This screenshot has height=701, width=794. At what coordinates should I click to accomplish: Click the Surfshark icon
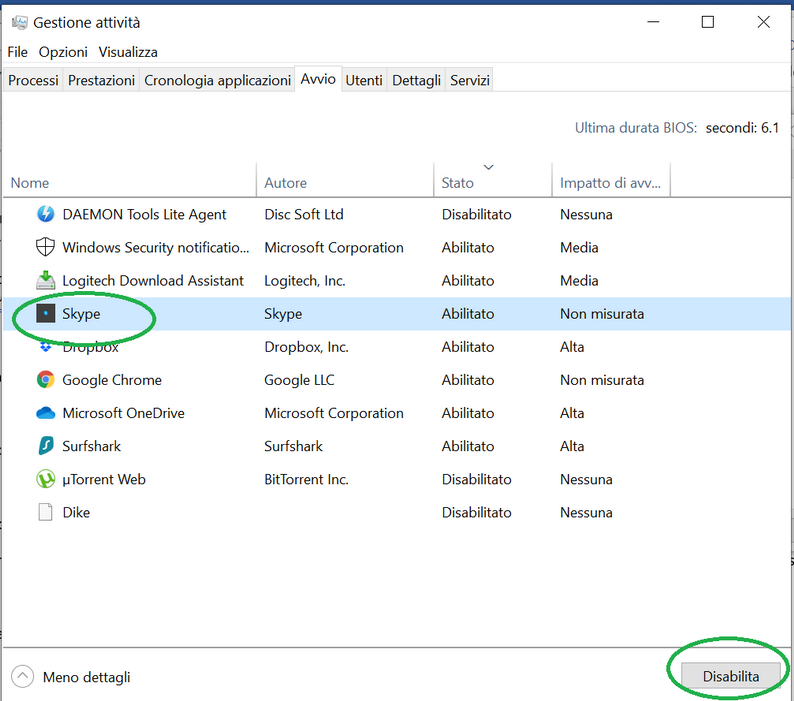point(46,446)
